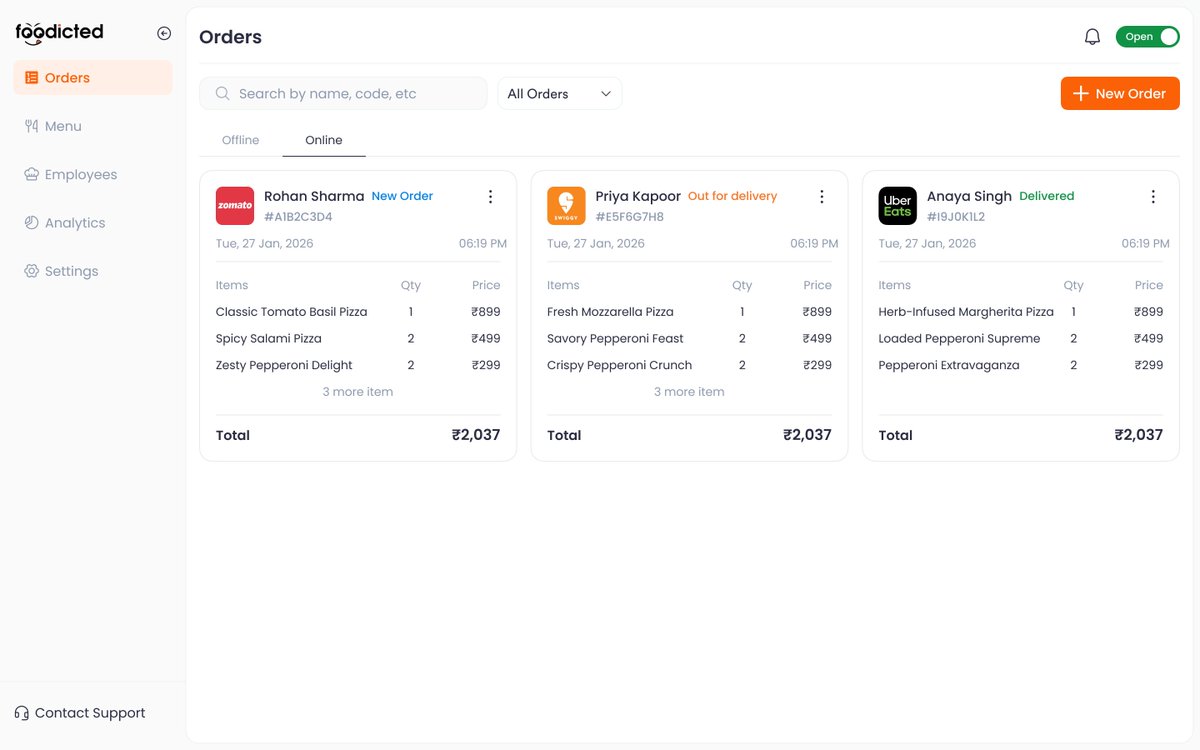1200x750 pixels.
Task: Open Settings page in sidebar
Action: (93, 271)
